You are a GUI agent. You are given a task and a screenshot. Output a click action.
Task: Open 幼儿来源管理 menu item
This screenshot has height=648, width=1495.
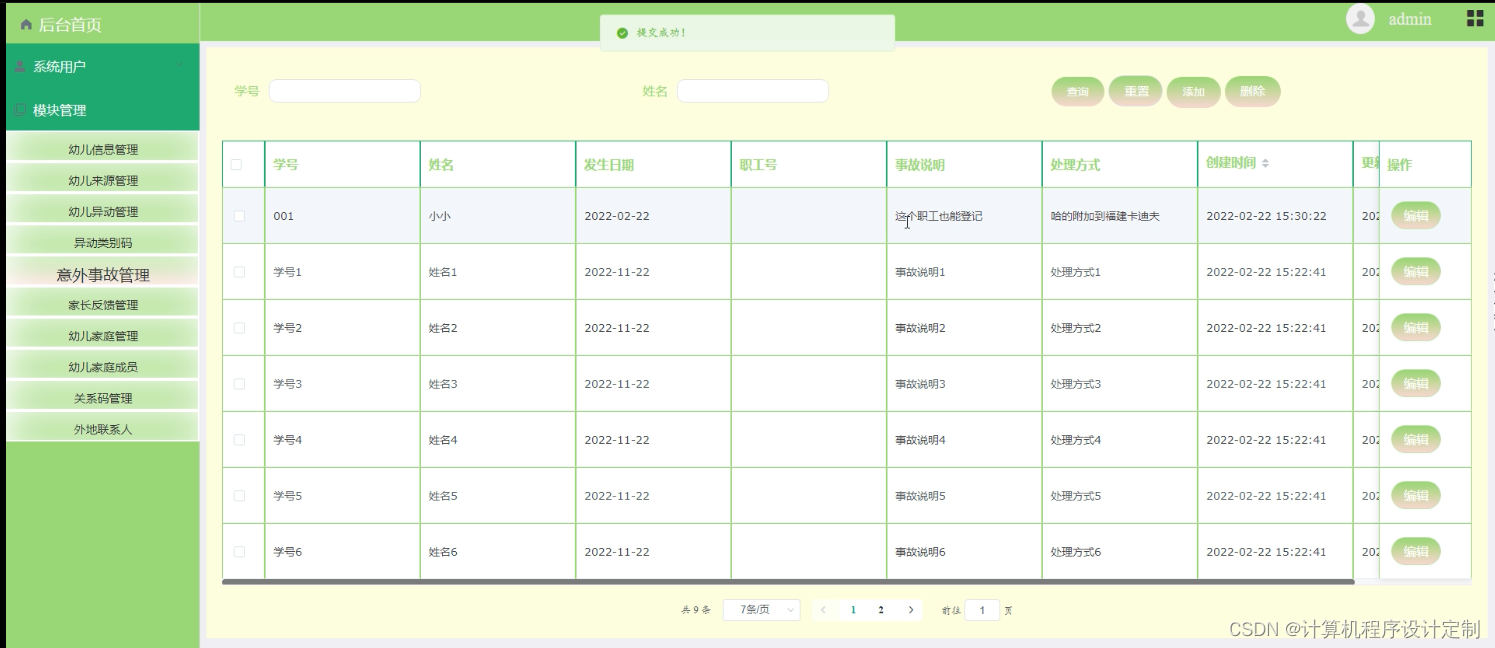(102, 181)
